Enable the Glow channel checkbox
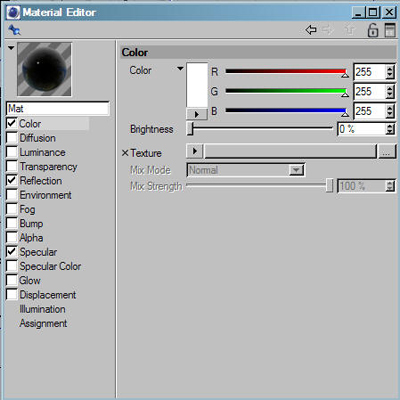This screenshot has height=400, width=400. [x=11, y=280]
